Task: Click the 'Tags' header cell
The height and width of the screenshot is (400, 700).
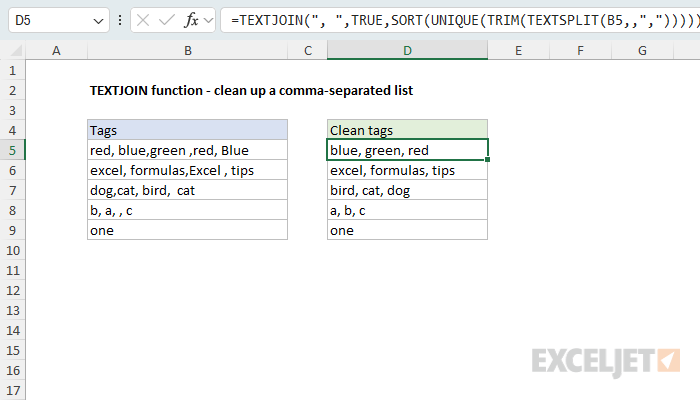Action: [188, 130]
